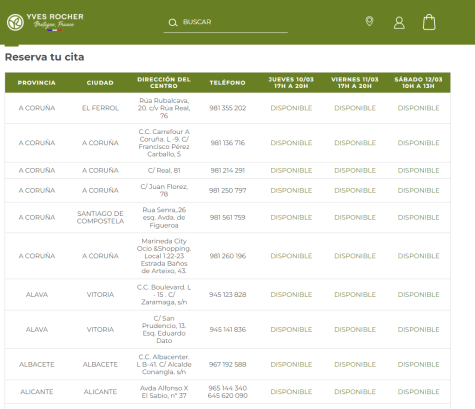
Task: Choose Saturday DISPONIBLE for C/ San Prudencio
Action: pyautogui.click(x=418, y=329)
